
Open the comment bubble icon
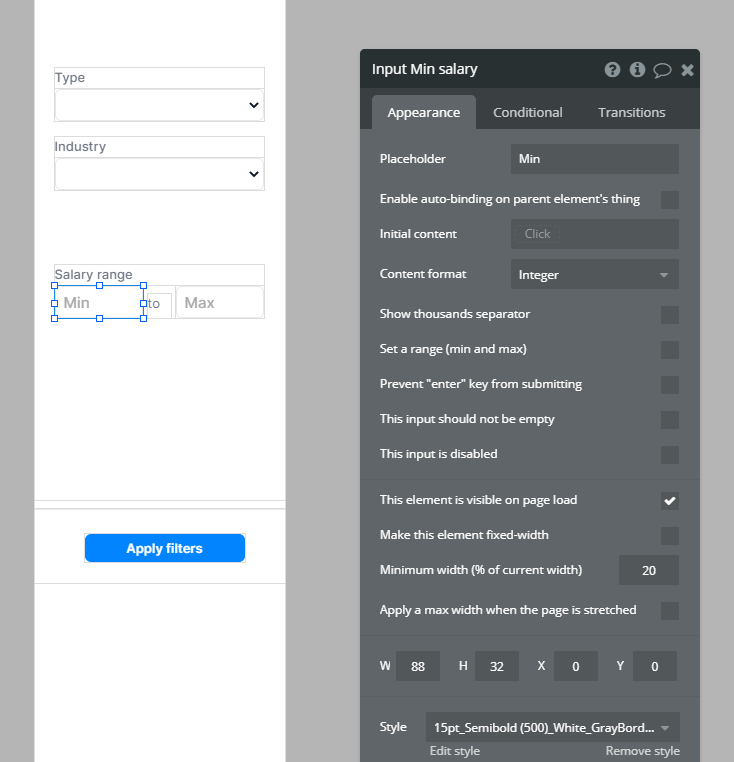point(662,70)
